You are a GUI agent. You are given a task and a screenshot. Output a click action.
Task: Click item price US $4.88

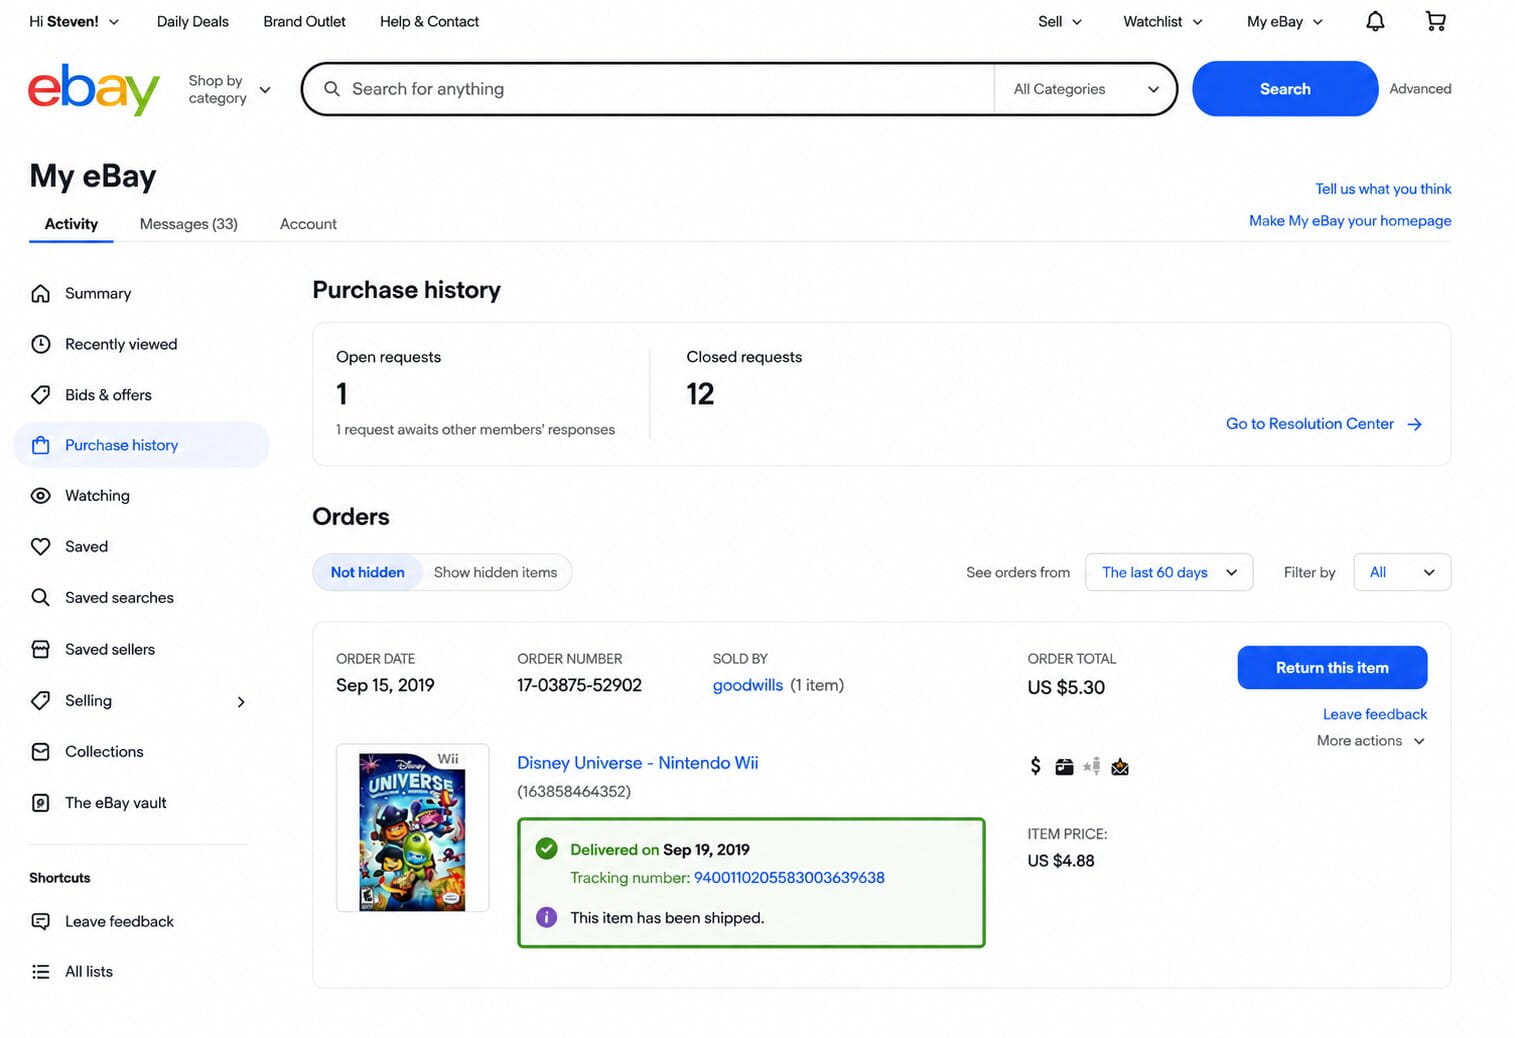[x=1061, y=861]
